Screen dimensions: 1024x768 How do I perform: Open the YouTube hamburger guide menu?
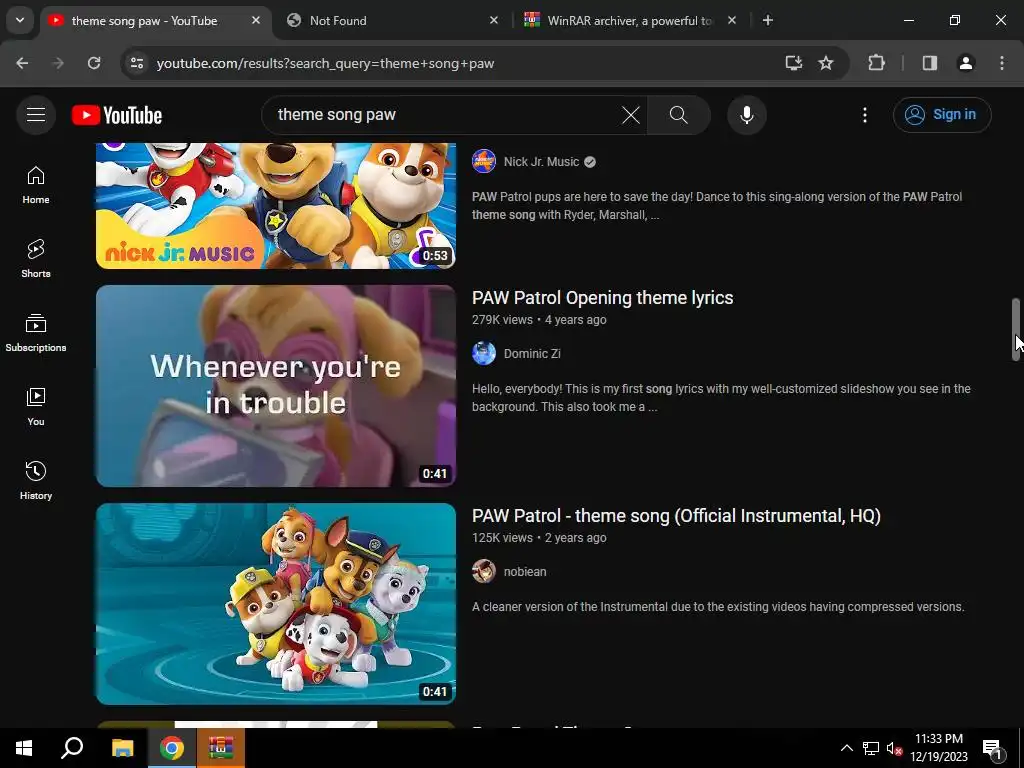pyautogui.click(x=36, y=115)
